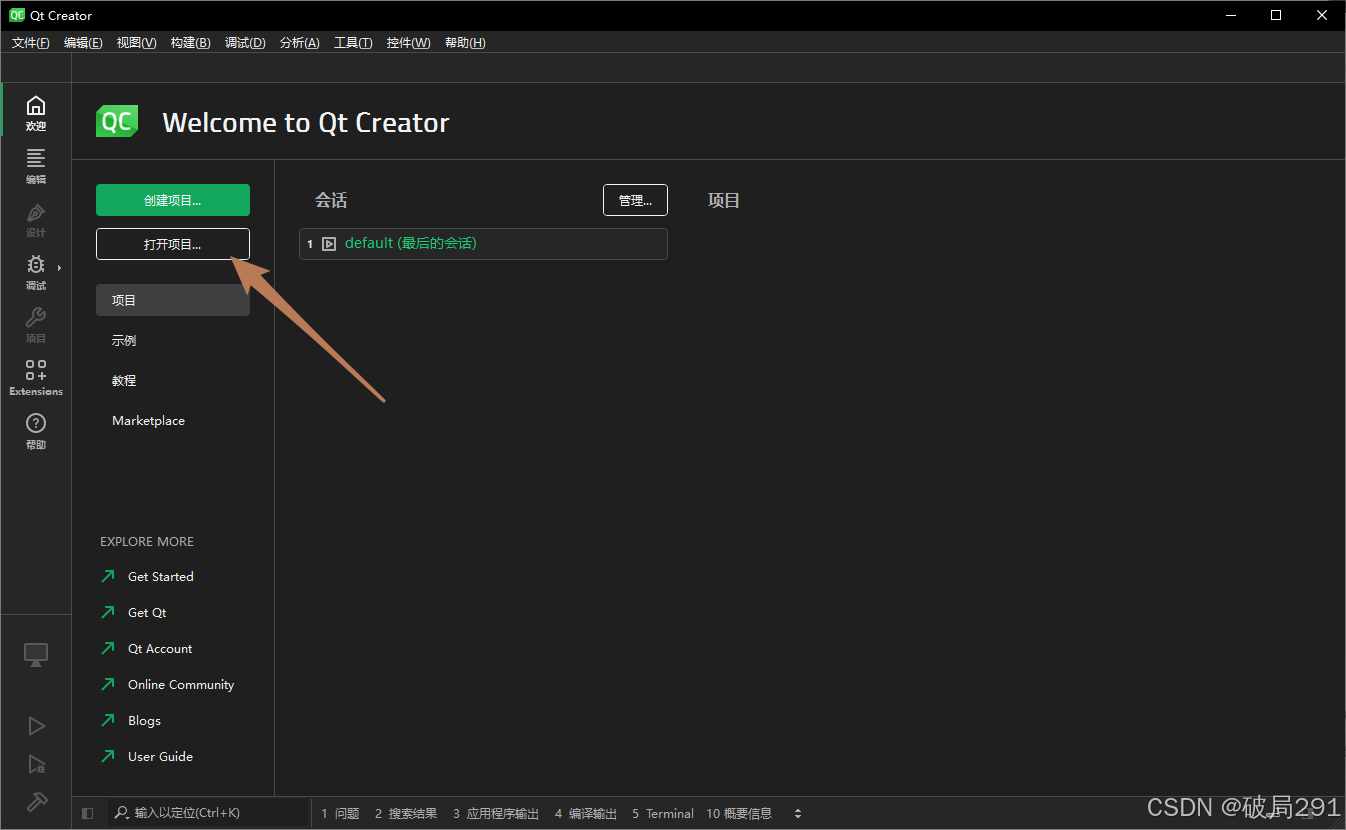
Task: Click the QC logo in the welcome header
Action: [117, 121]
